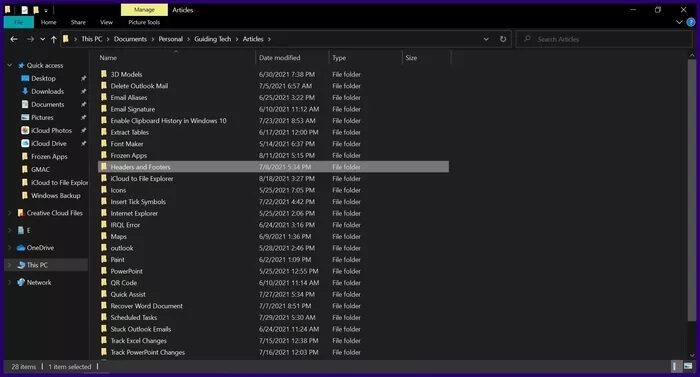Refresh the Articles folder view
This screenshot has width=700, height=377.
click(x=503, y=39)
